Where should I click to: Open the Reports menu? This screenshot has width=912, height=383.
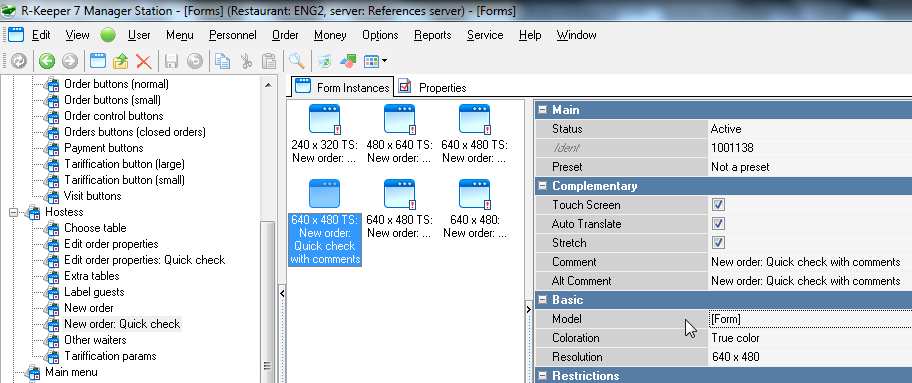coord(433,35)
